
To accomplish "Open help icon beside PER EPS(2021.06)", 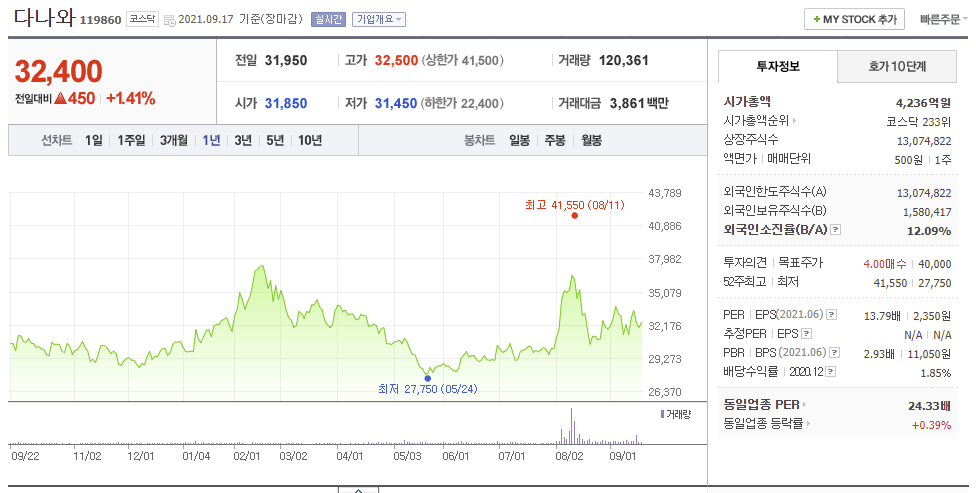I will point(832,315).
